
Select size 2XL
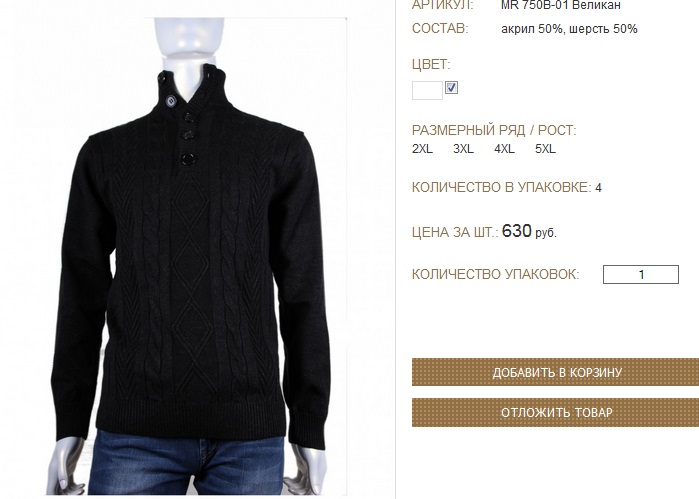pos(422,149)
